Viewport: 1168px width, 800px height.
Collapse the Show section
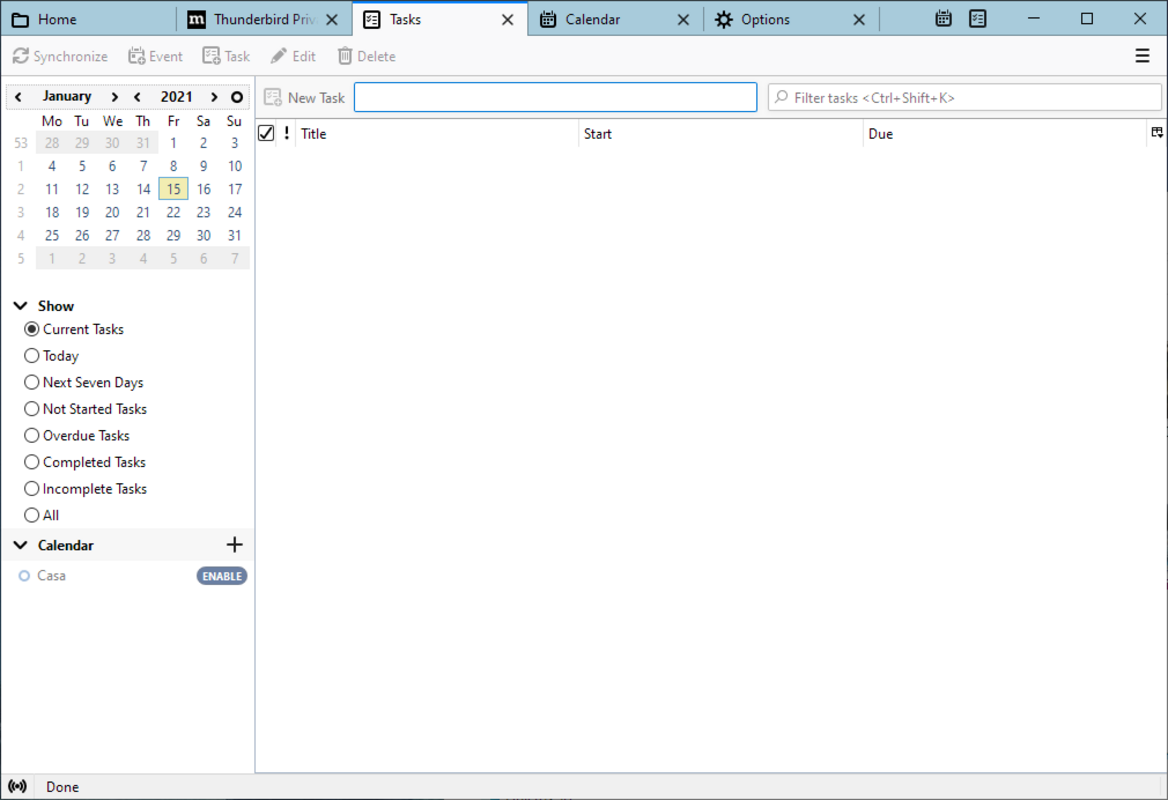point(20,306)
